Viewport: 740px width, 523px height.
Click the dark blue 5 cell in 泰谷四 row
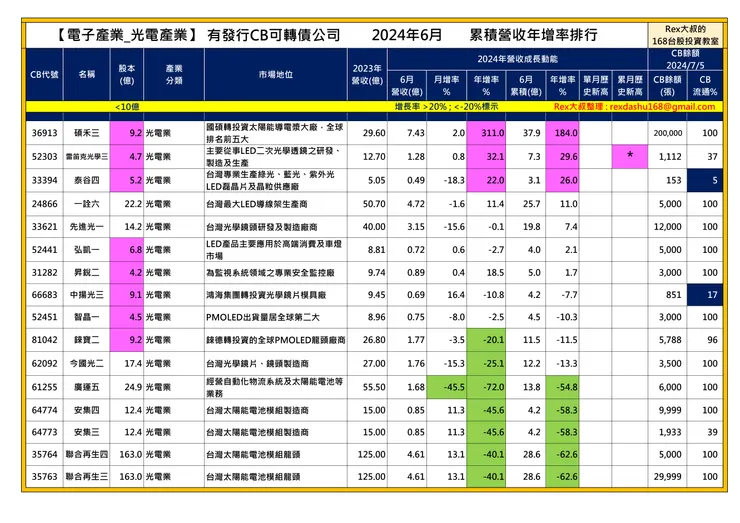click(705, 180)
